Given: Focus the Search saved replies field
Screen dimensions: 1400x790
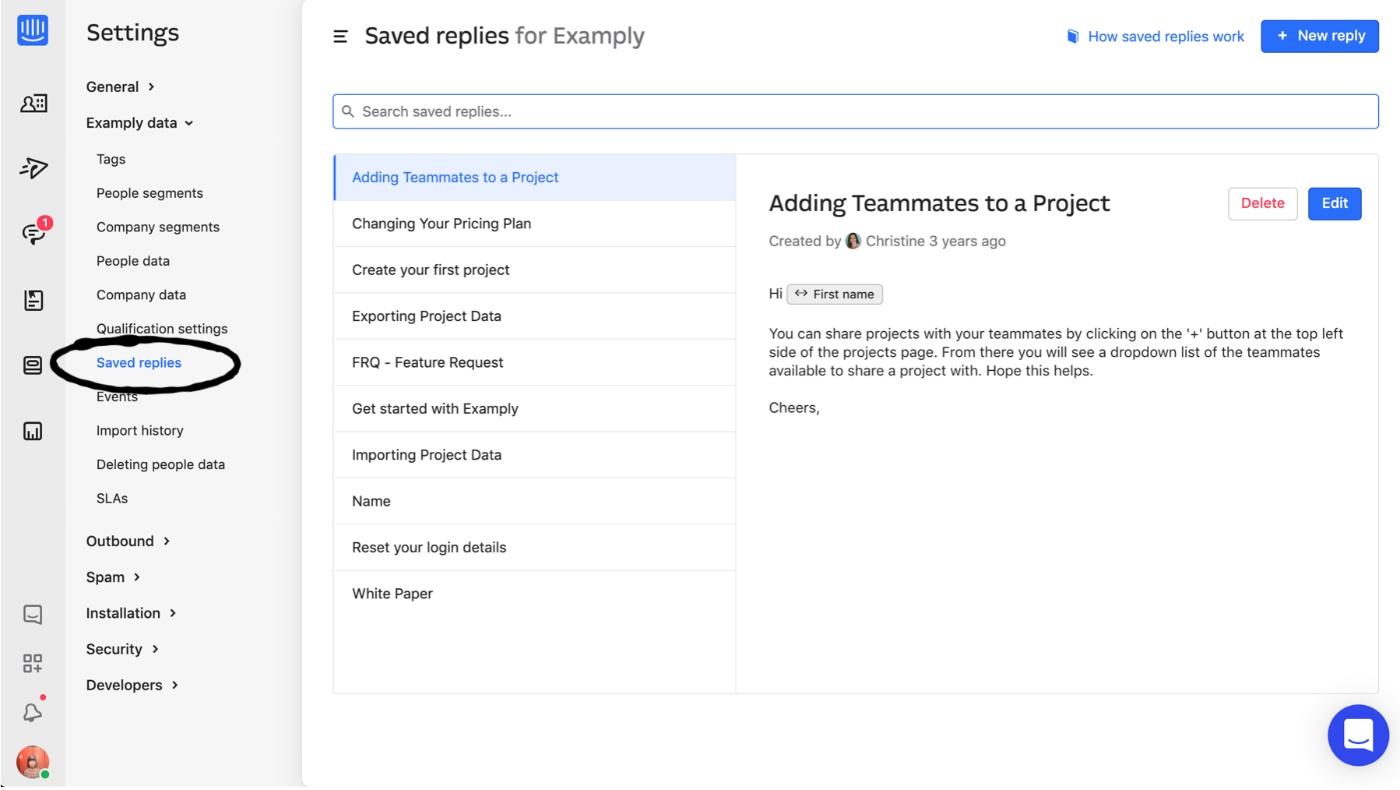Looking at the screenshot, I should point(855,111).
